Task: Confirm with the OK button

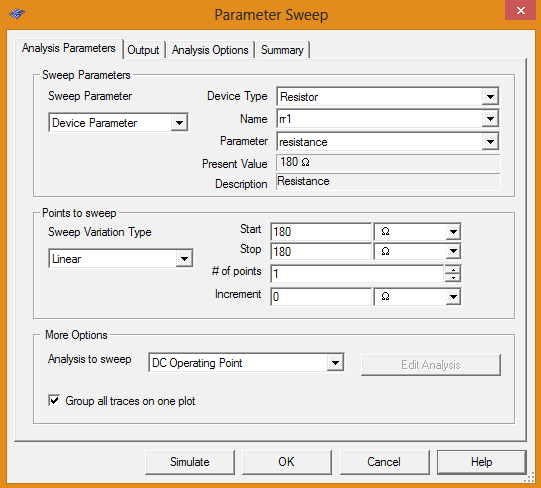Action: coord(286,462)
